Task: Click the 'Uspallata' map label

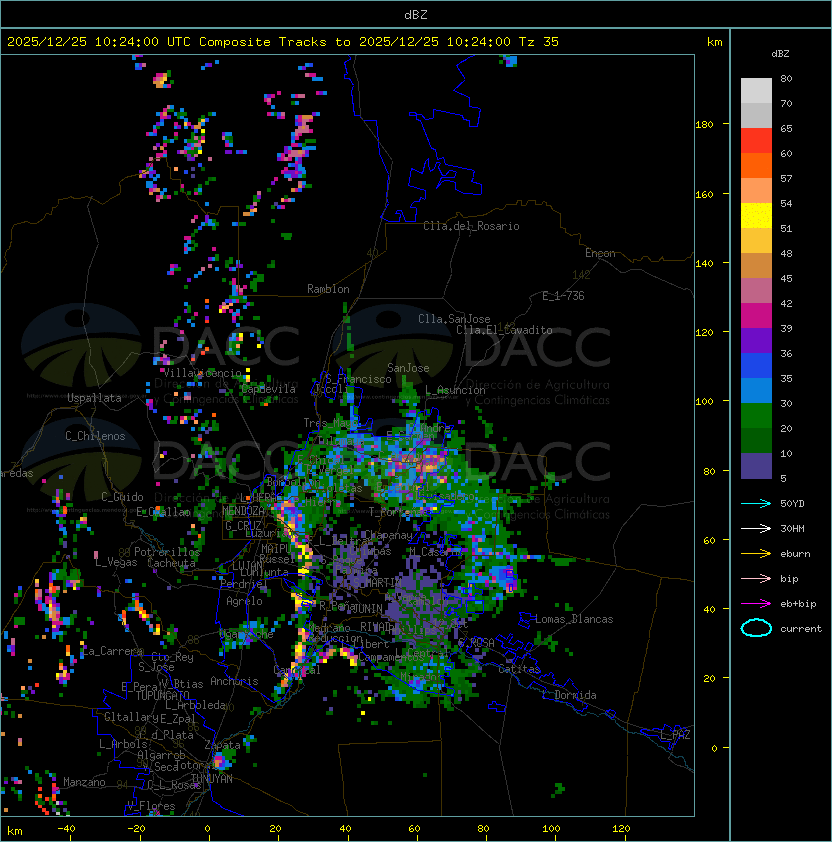Action: tap(94, 398)
